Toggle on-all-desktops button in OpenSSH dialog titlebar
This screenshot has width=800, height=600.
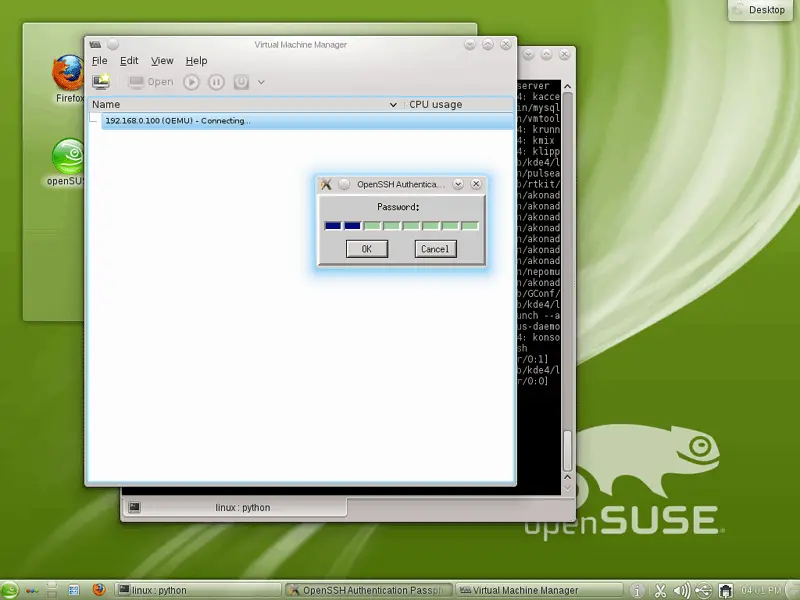coord(344,184)
